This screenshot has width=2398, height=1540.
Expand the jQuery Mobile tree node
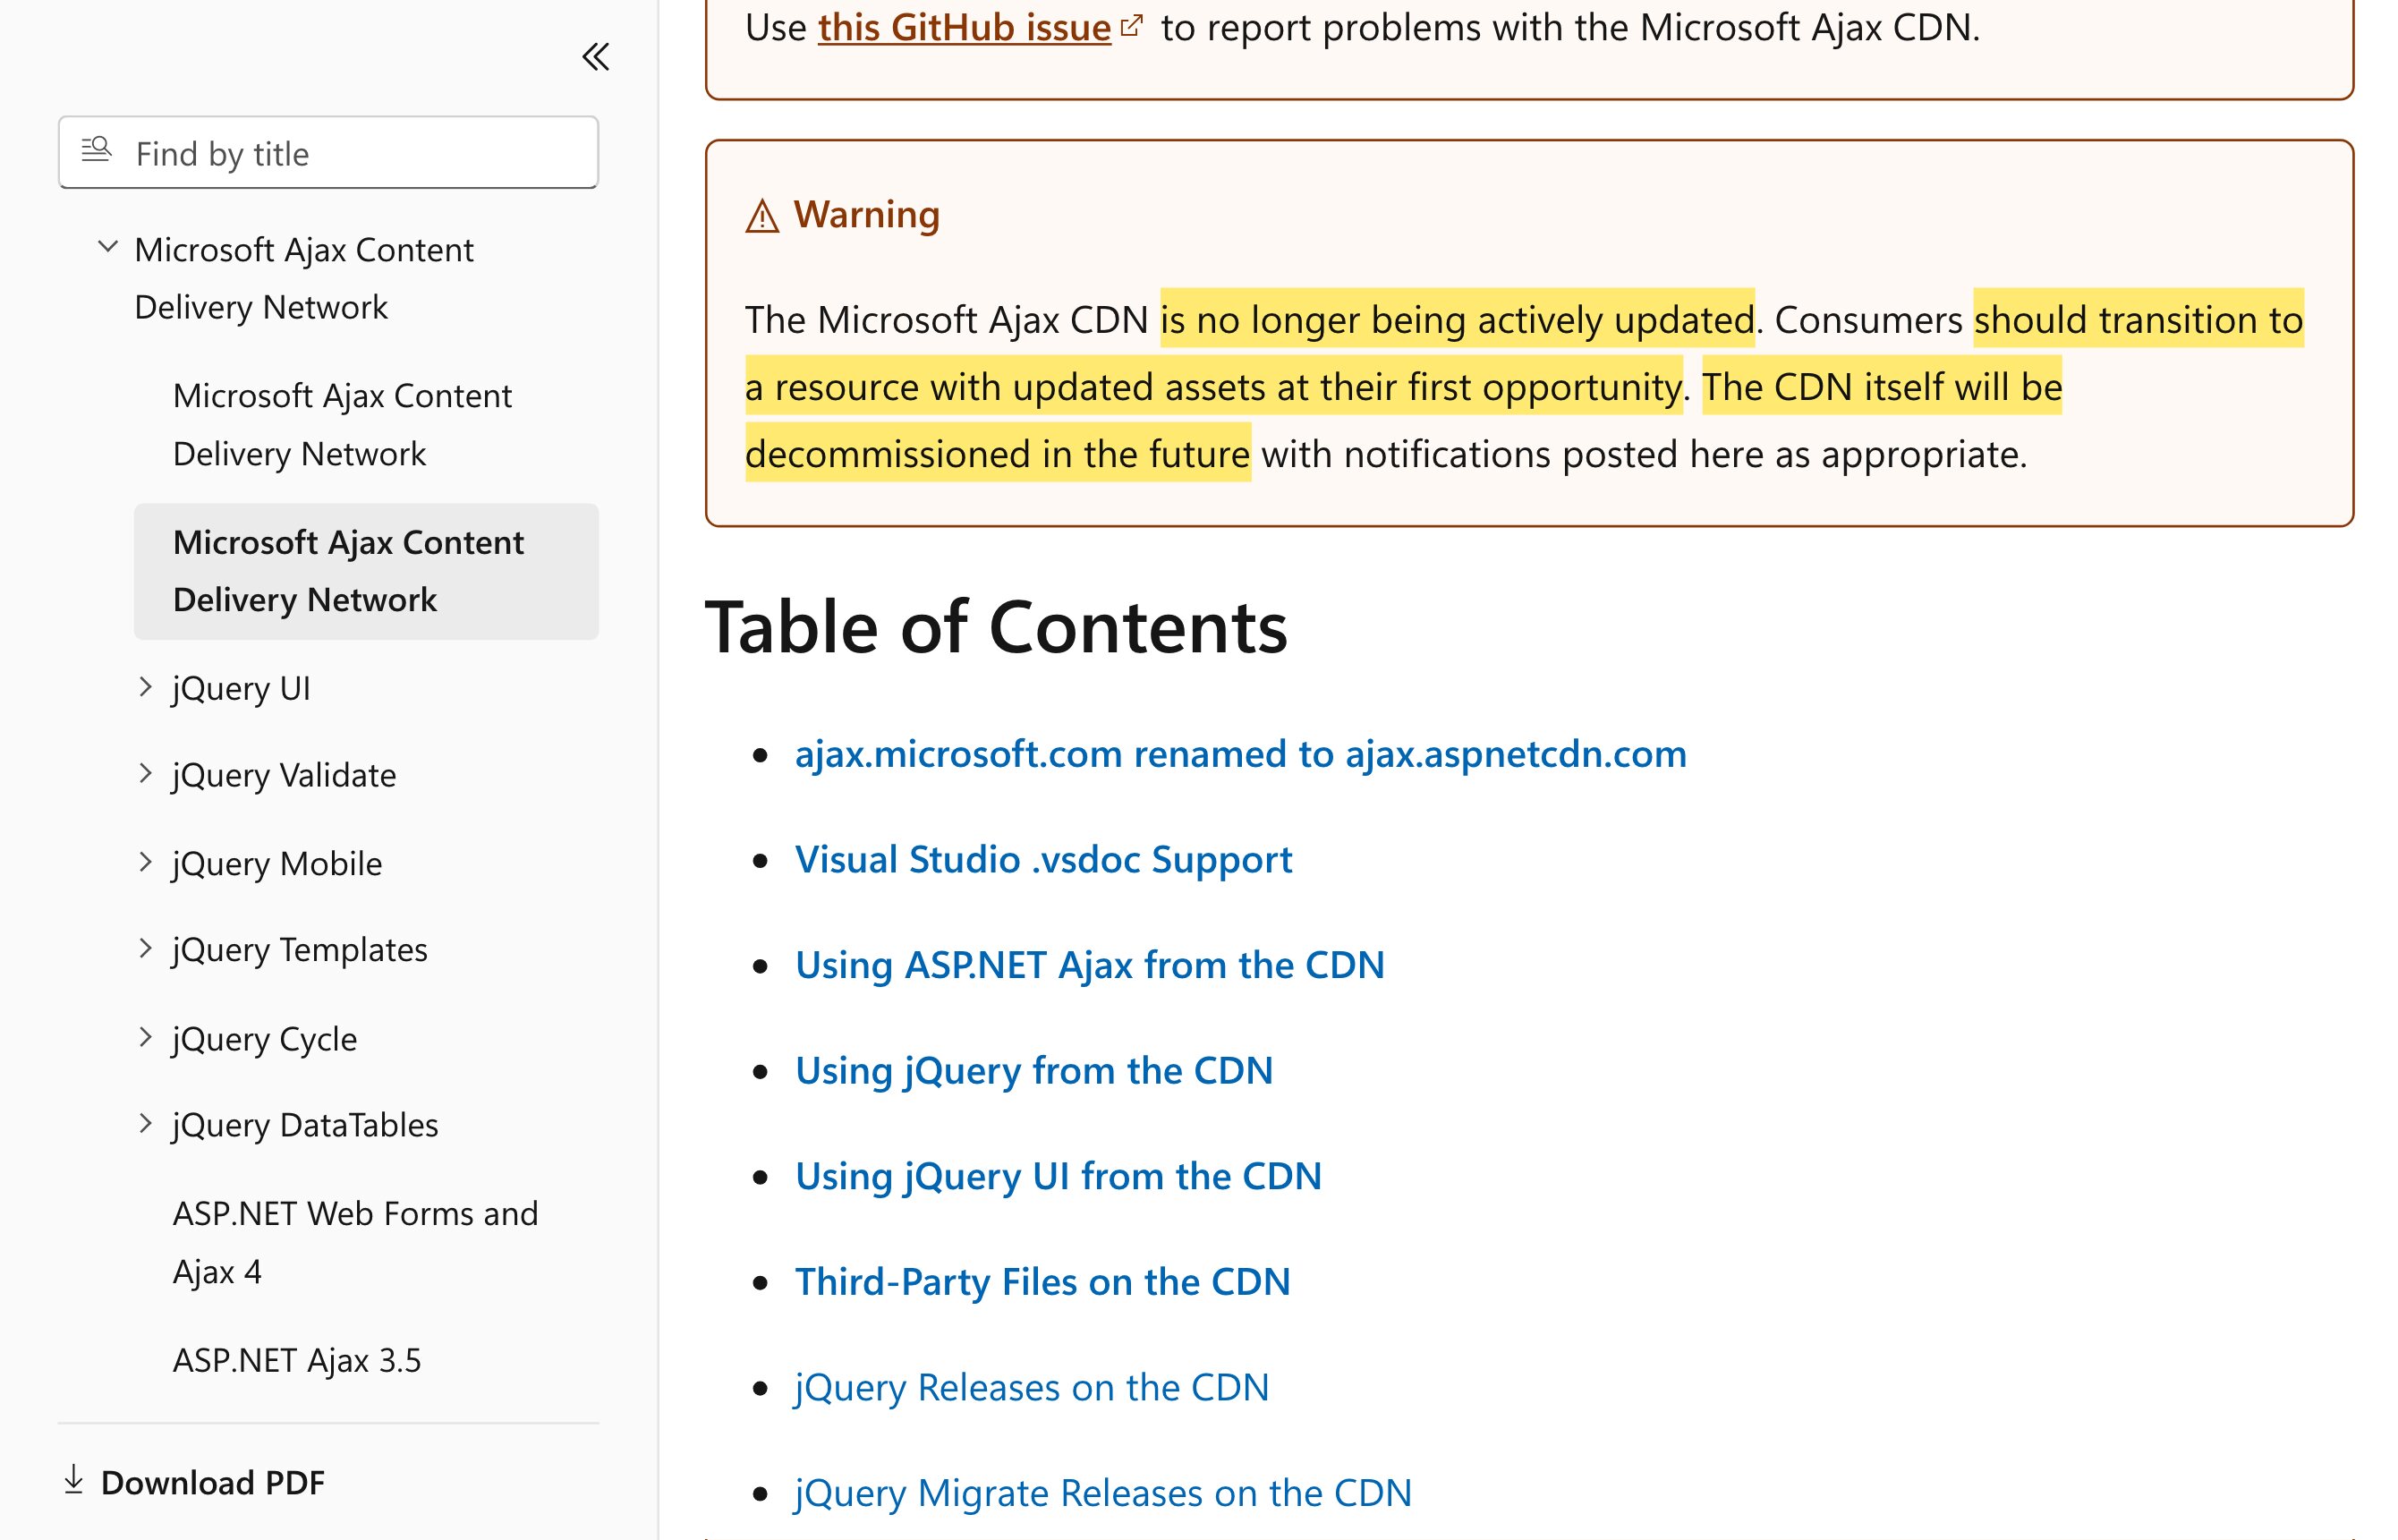(x=146, y=862)
